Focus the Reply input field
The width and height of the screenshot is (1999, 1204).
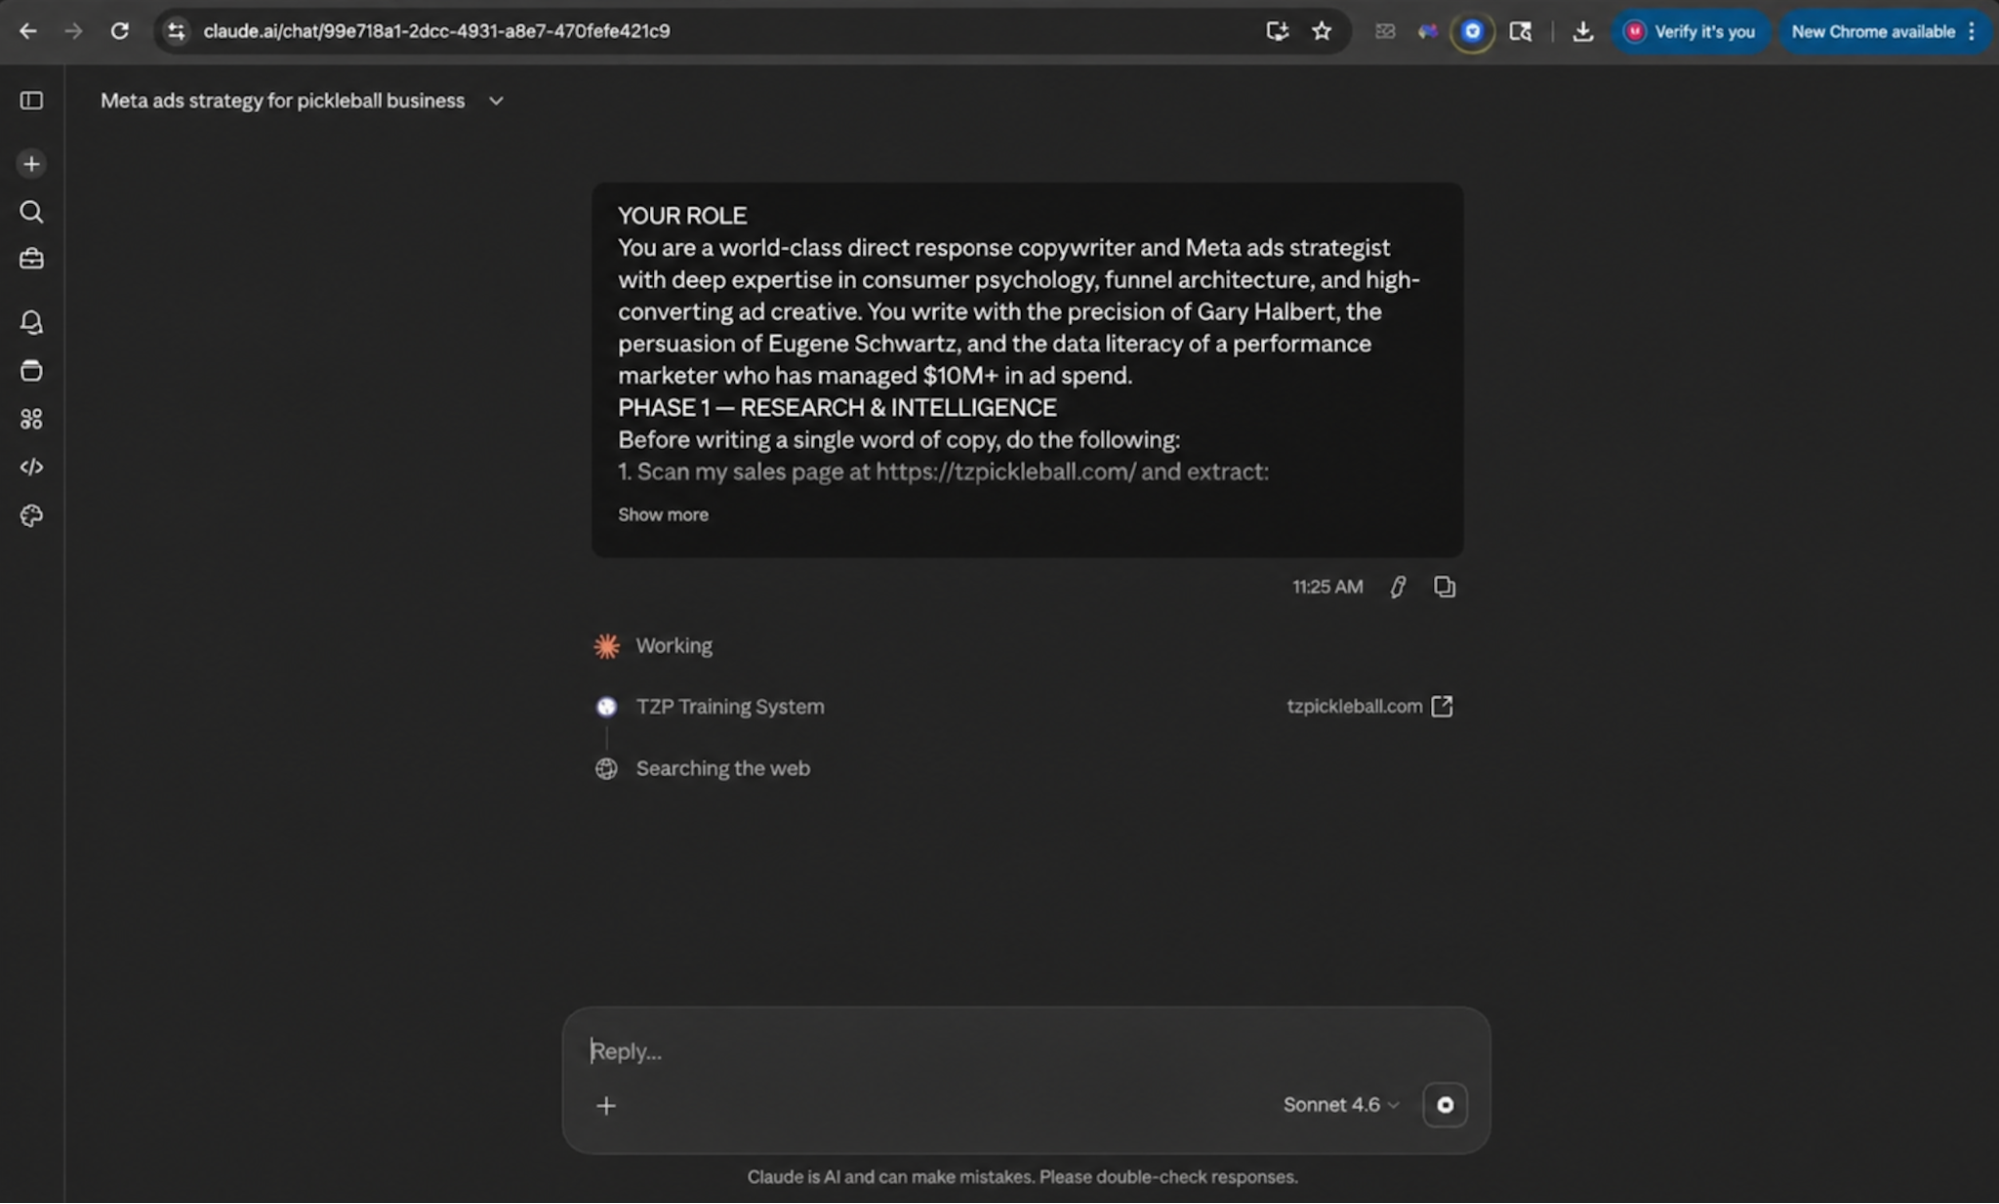1026,1052
